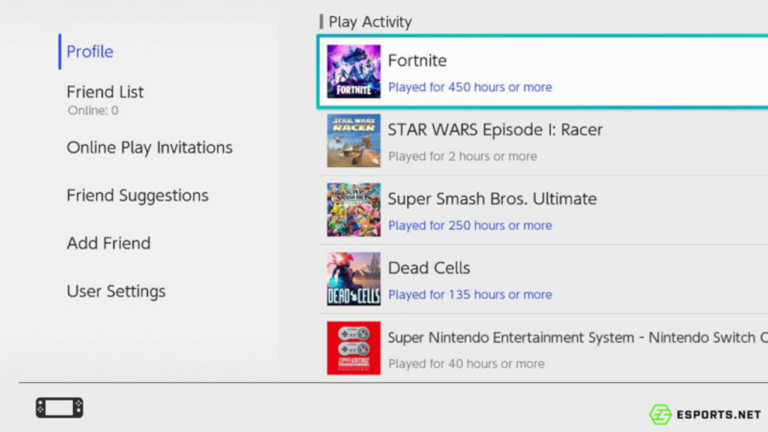Click 'Played for 2 hours or more'
The height and width of the screenshot is (432, 768).
tap(463, 156)
